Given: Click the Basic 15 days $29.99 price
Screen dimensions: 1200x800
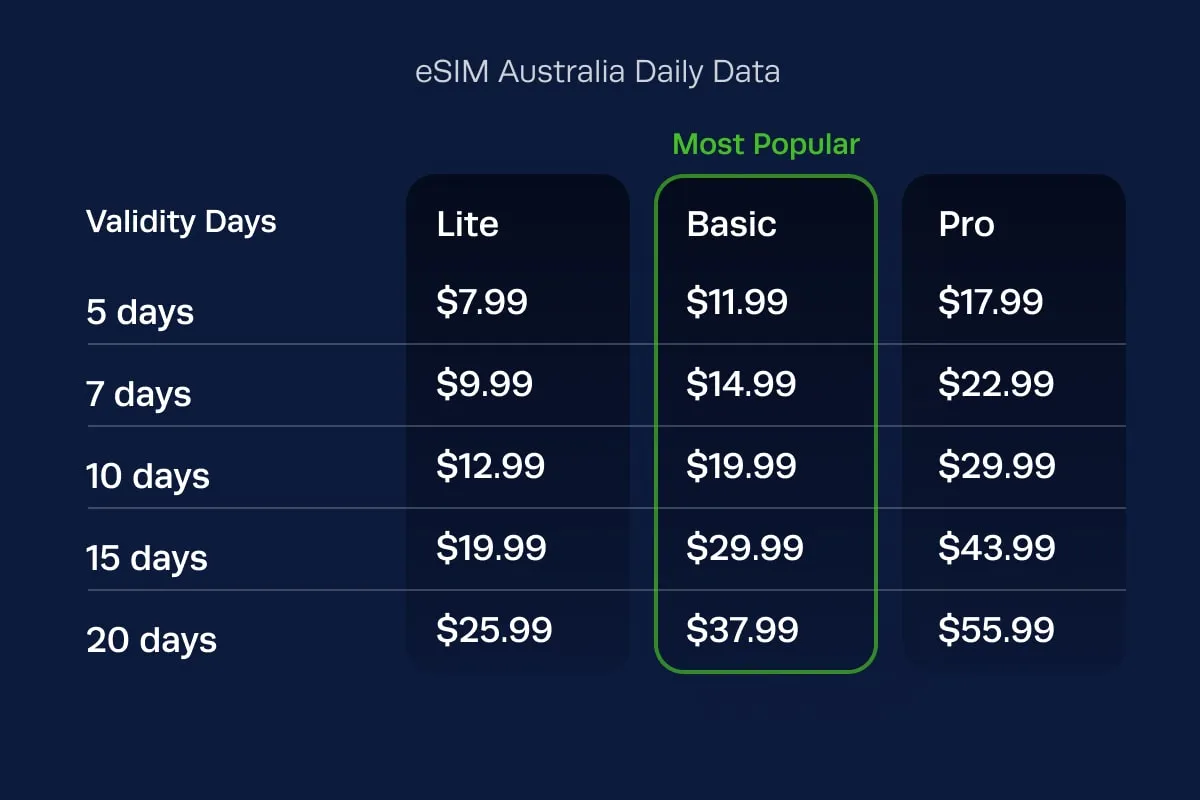Looking at the screenshot, I should [x=744, y=548].
